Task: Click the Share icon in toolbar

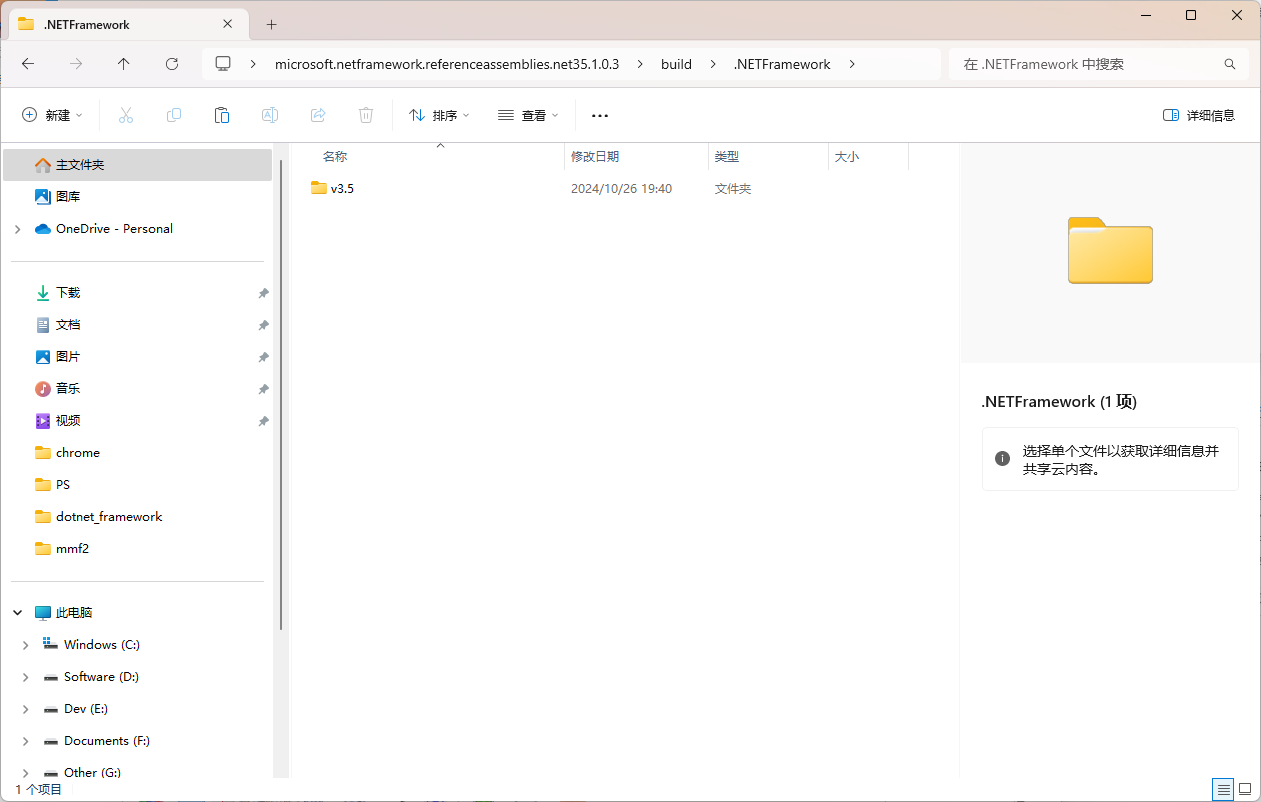Action: [318, 115]
